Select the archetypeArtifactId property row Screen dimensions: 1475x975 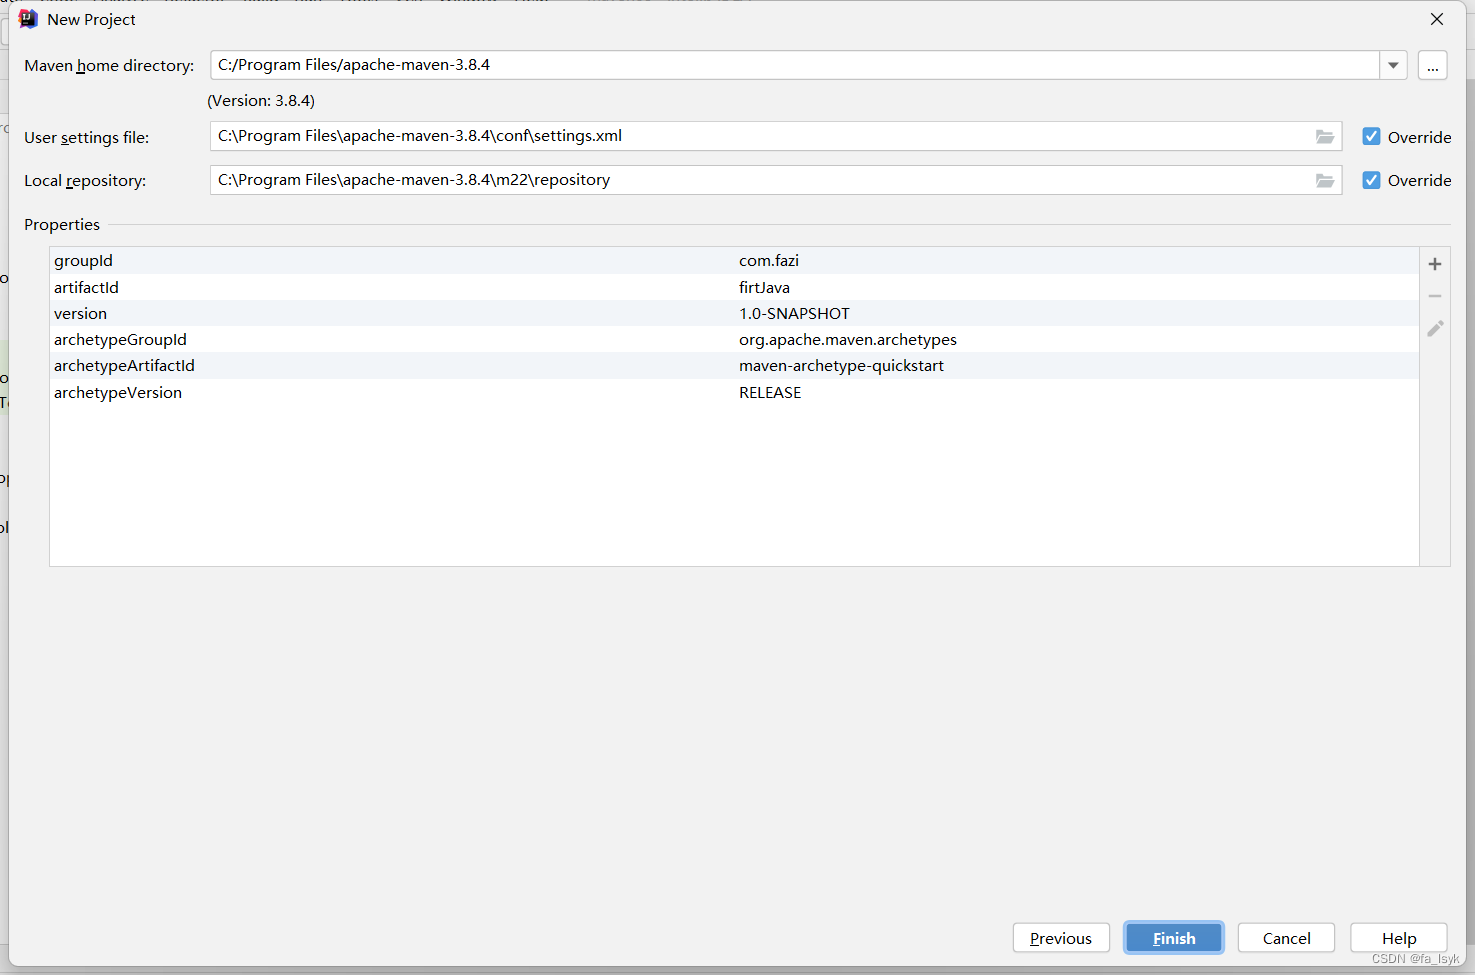click(400, 365)
